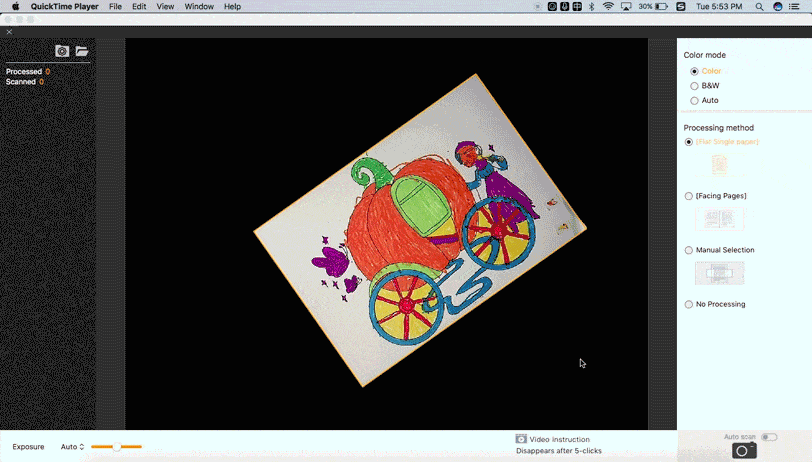Click the settings gear icon in left panel
Screen dimensions: 812x462
(x=62, y=51)
